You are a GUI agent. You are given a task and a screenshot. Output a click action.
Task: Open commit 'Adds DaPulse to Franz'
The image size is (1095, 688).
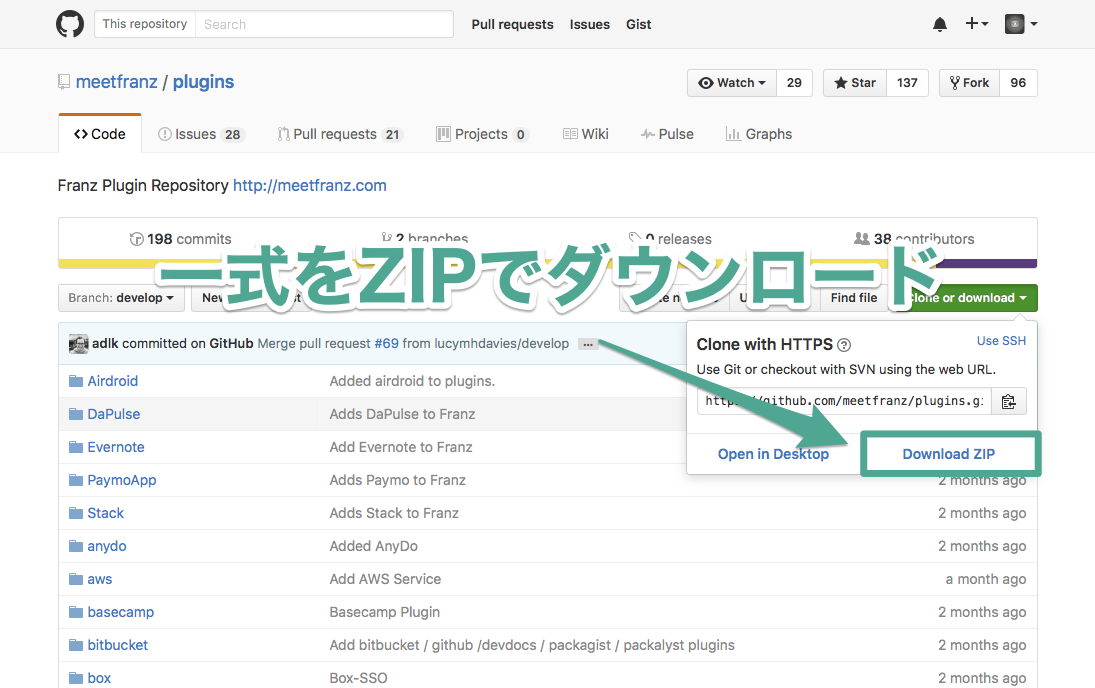pos(402,414)
